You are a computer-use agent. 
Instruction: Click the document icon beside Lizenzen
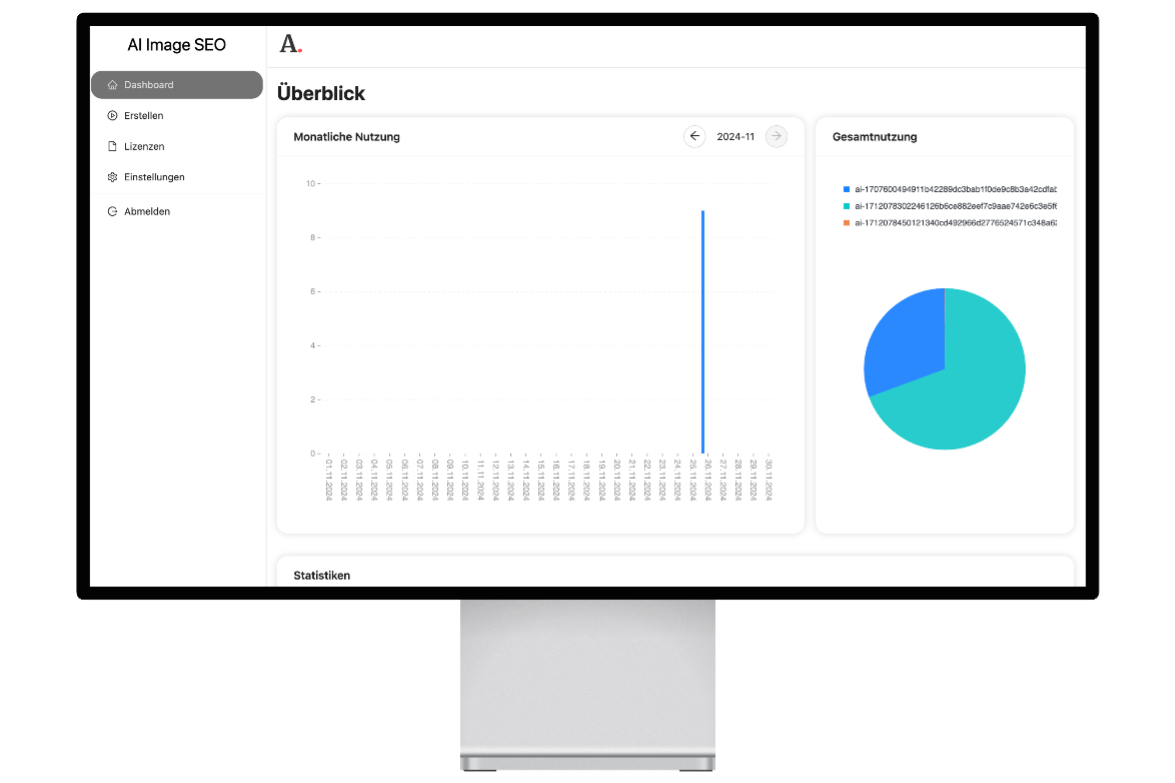[x=113, y=147]
